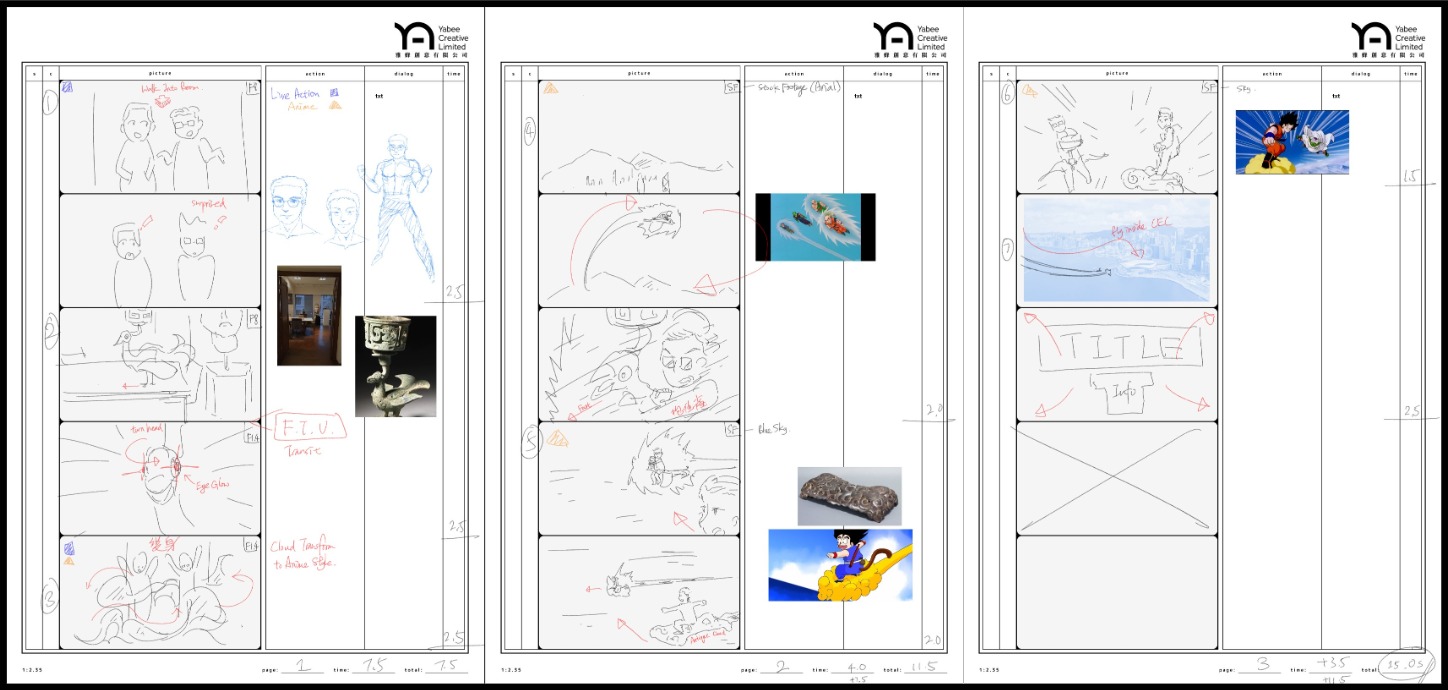Select the room interior reference photo

tap(309, 315)
